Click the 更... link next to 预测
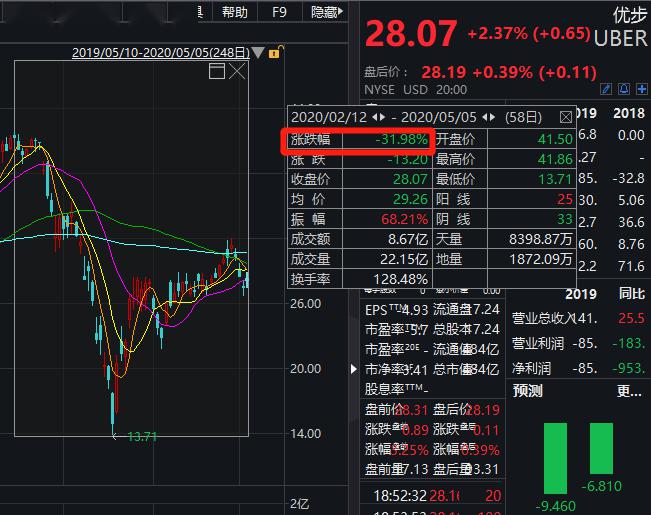The height and width of the screenshot is (515, 651). (629, 391)
